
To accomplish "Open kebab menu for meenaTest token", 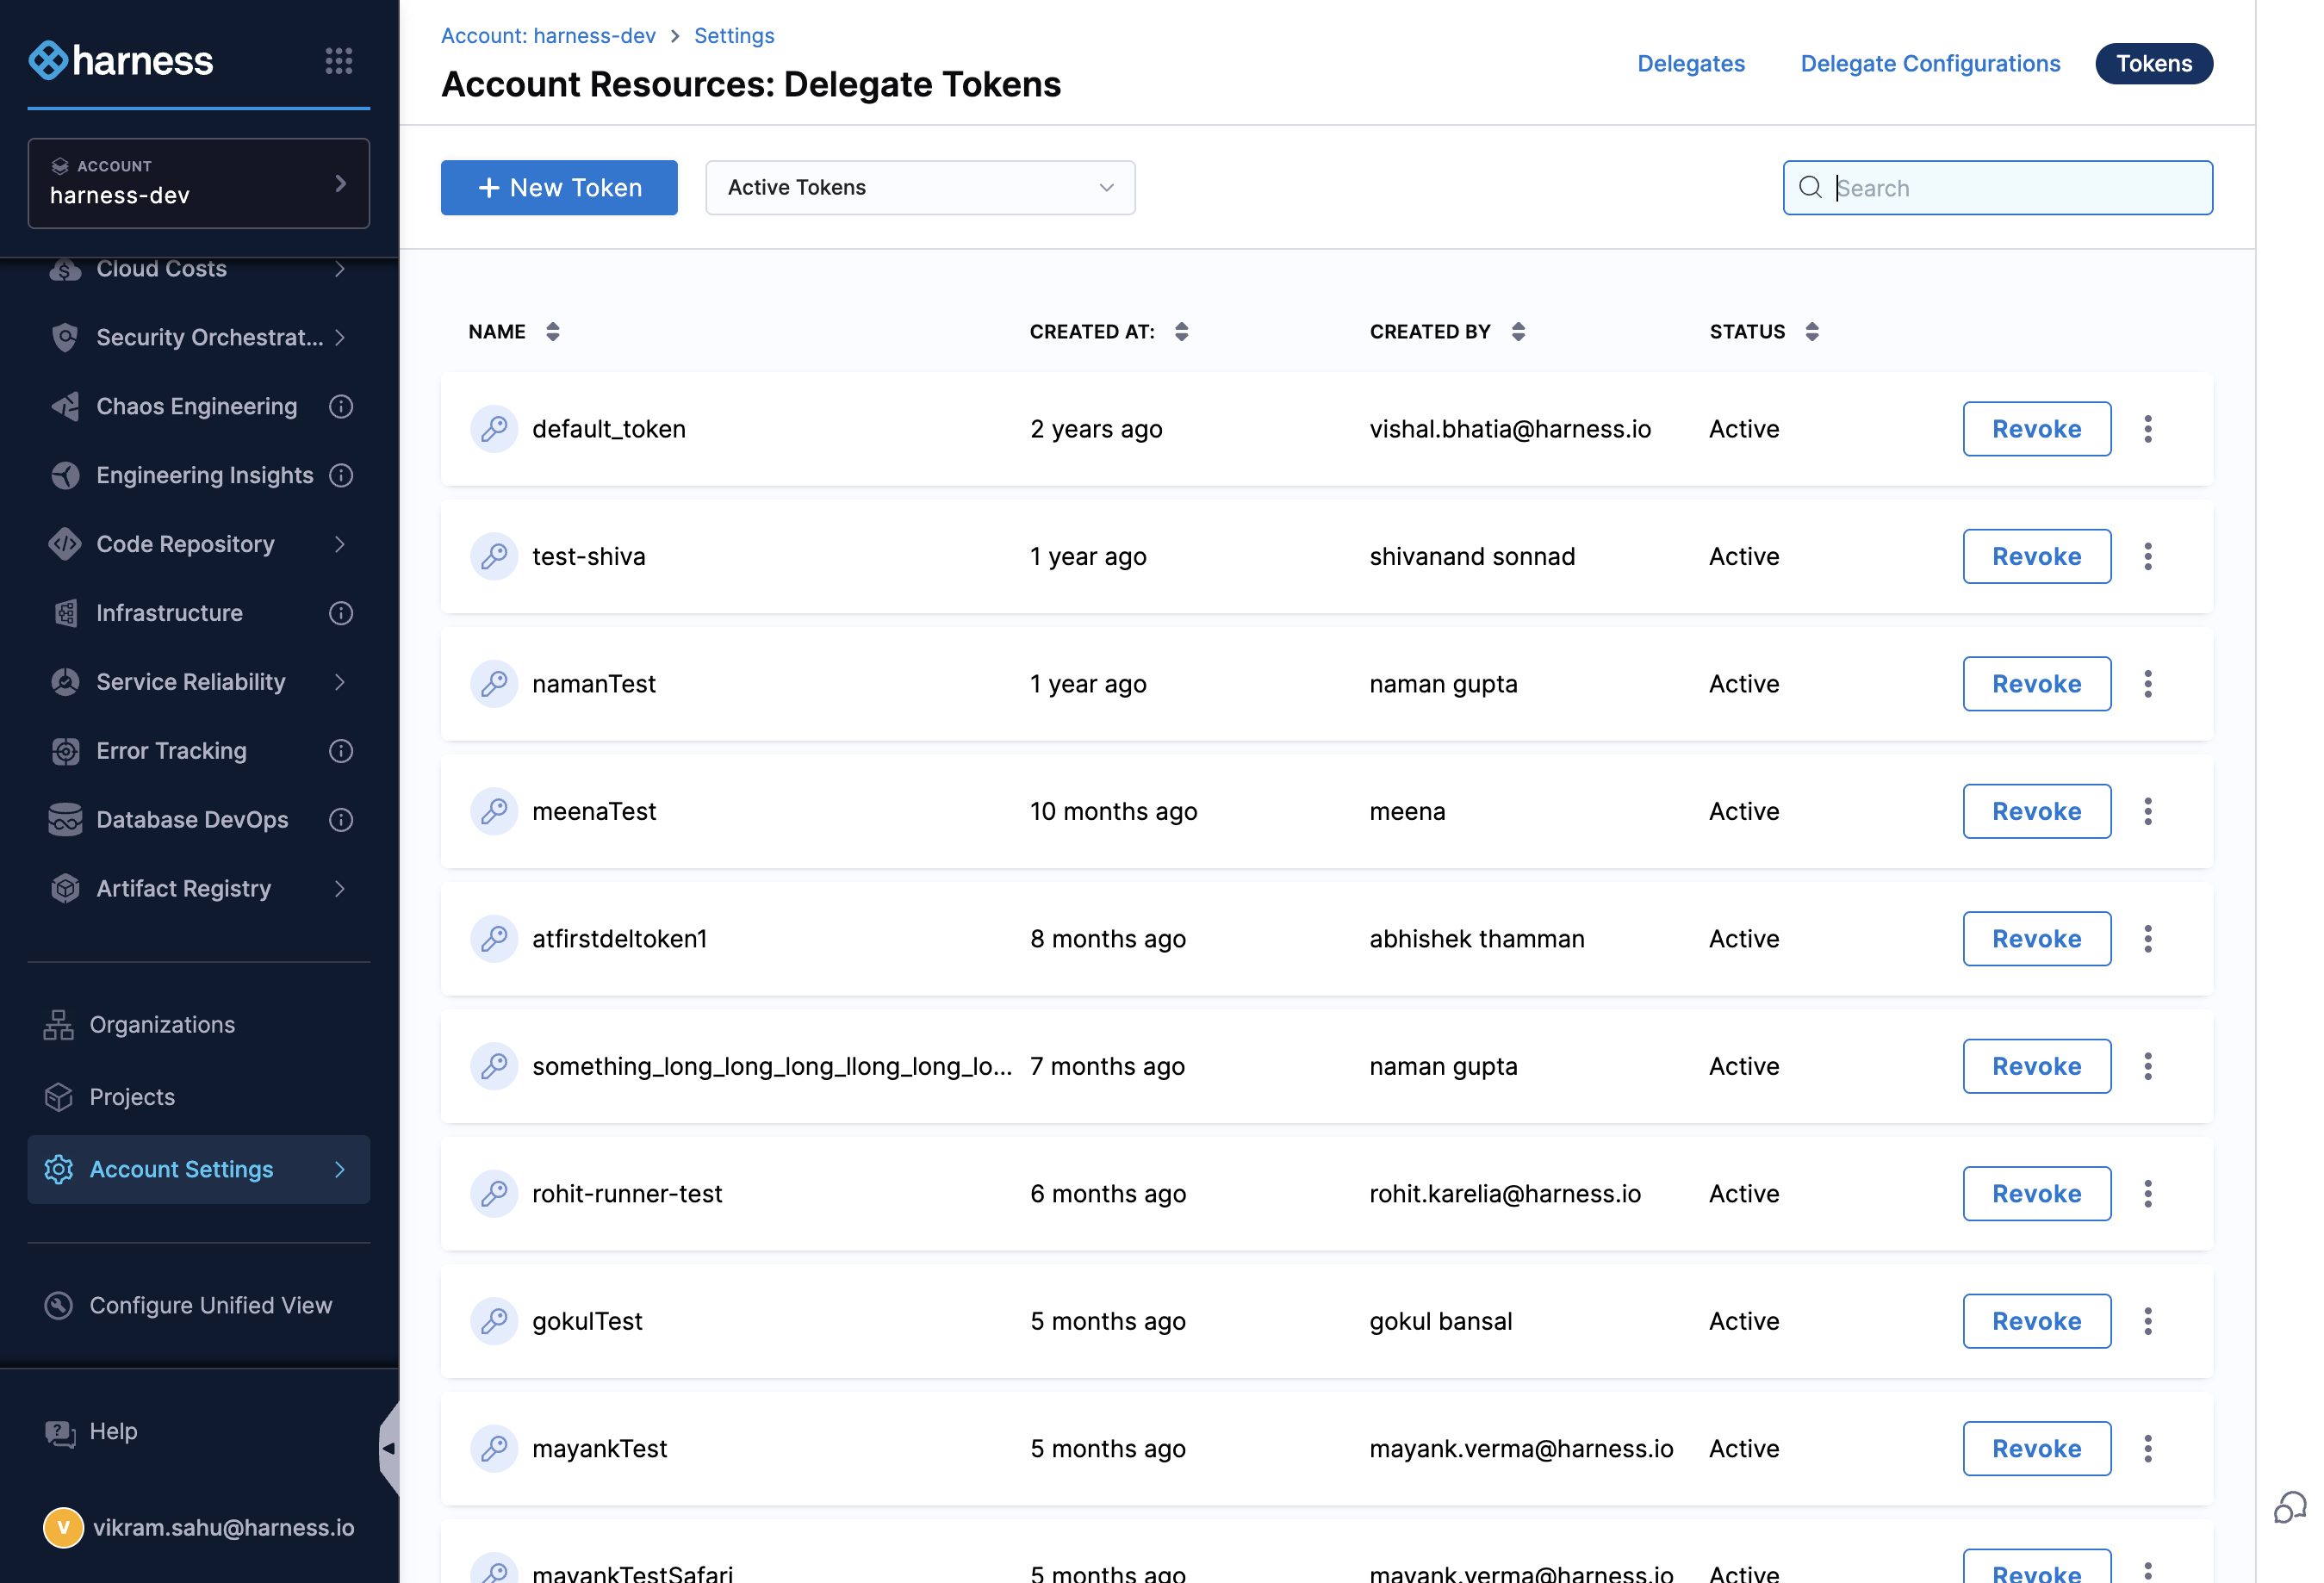I will coord(2147,811).
